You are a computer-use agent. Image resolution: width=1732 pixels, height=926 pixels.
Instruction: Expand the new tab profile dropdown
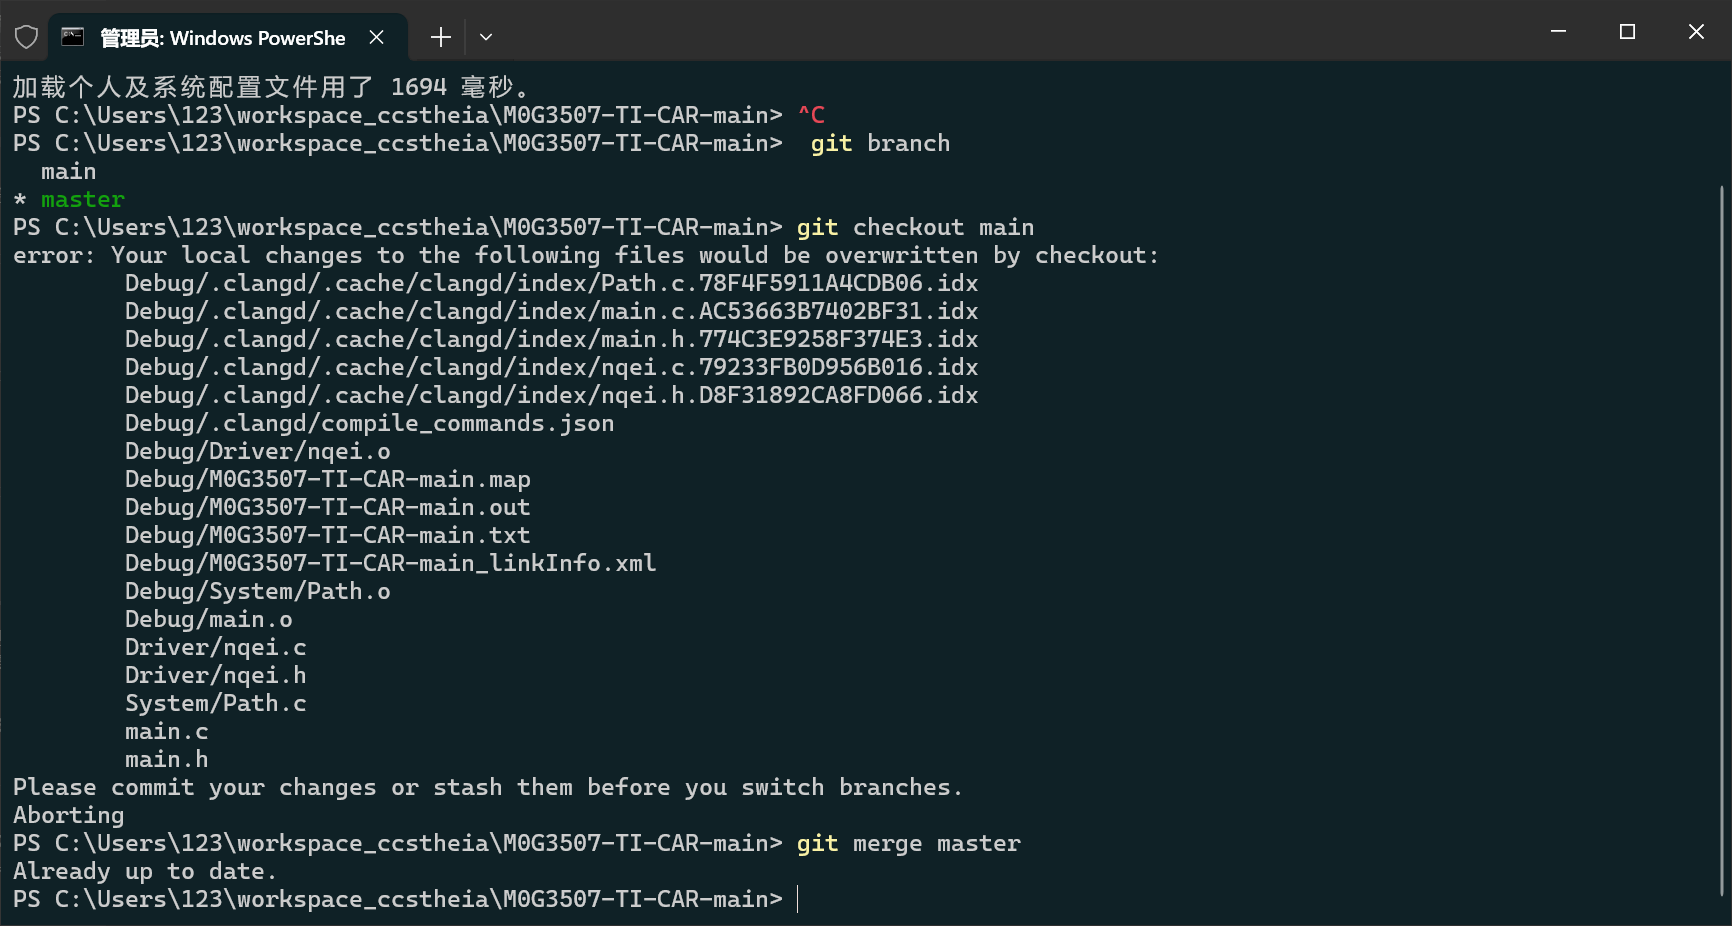coord(486,38)
